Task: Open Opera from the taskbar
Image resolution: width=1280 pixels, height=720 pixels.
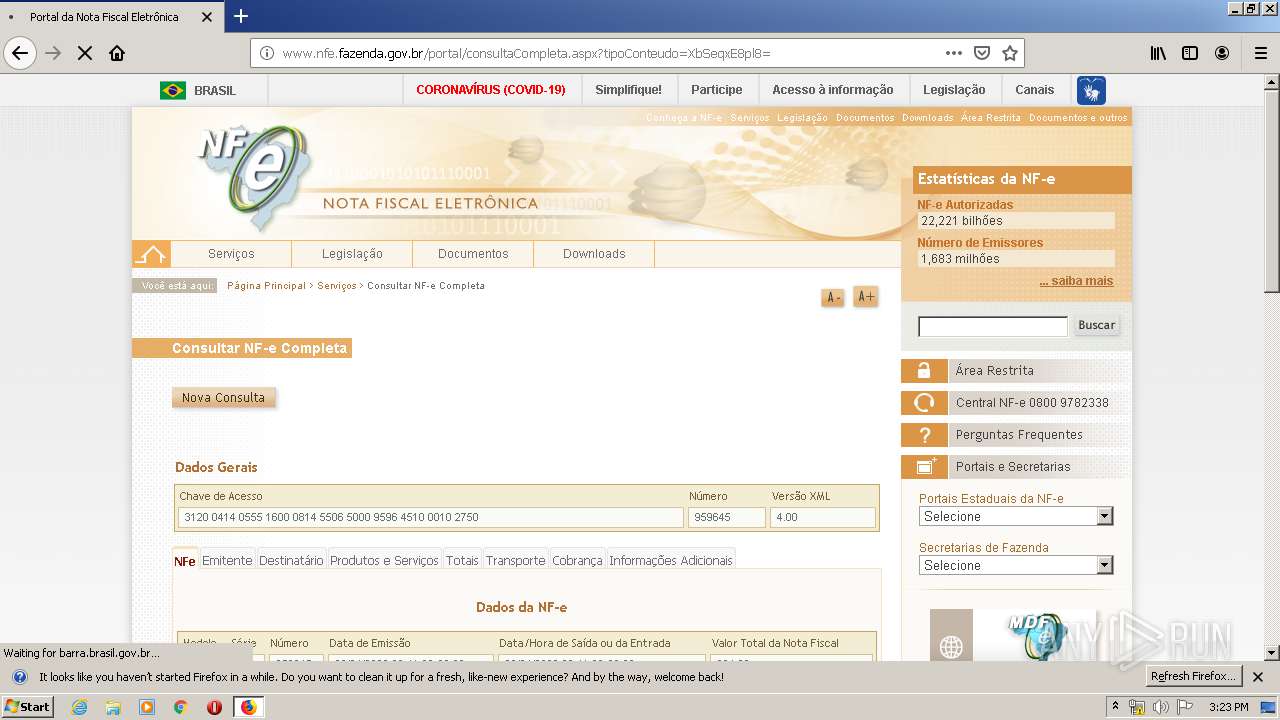Action: click(214, 707)
